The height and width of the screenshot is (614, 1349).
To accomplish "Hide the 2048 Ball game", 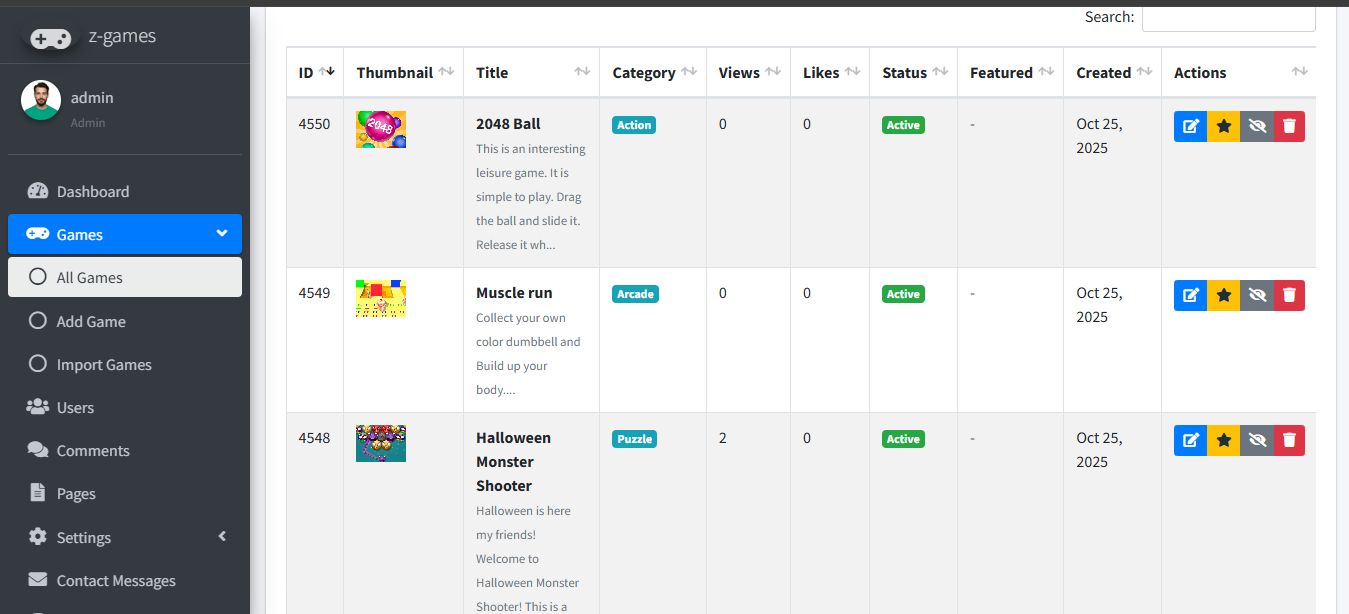I will coord(1257,126).
